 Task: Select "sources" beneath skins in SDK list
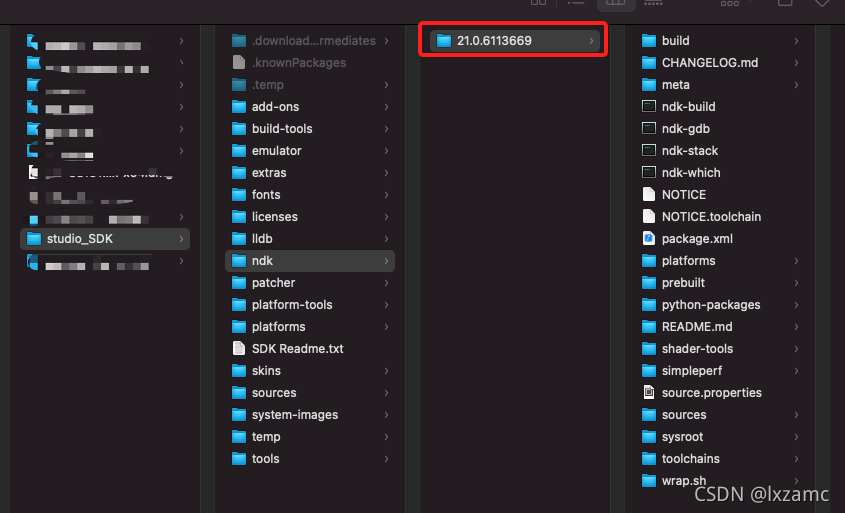click(274, 392)
